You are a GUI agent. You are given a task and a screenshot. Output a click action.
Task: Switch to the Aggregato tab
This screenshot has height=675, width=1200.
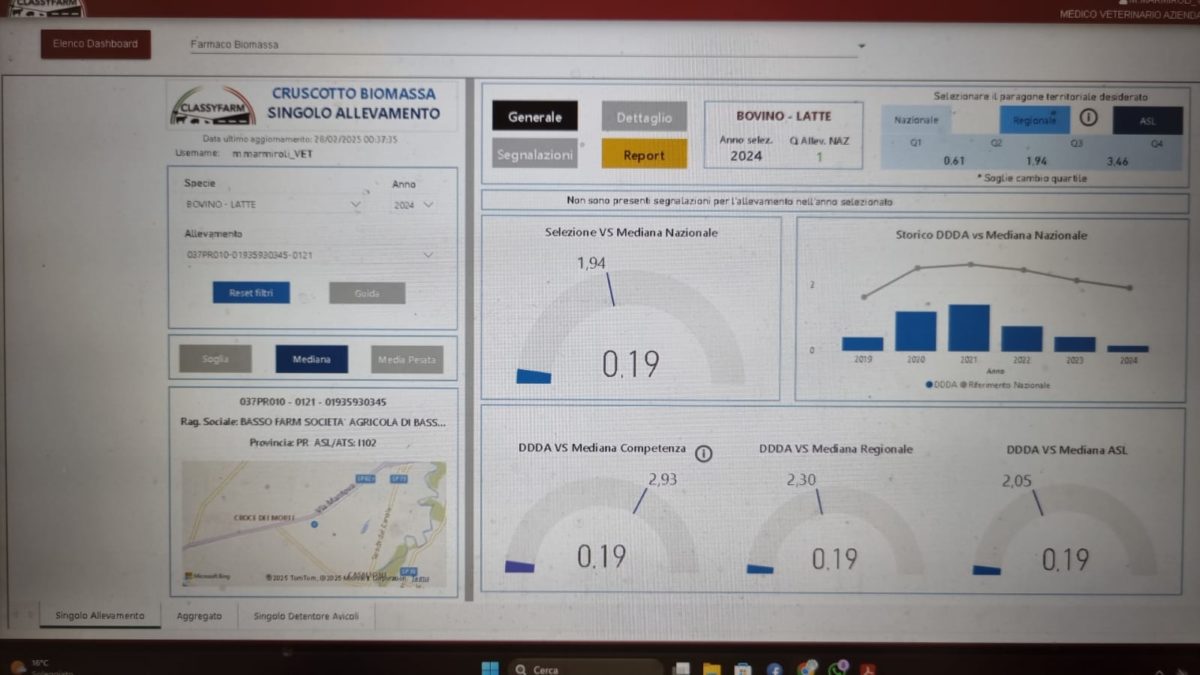[x=199, y=616]
